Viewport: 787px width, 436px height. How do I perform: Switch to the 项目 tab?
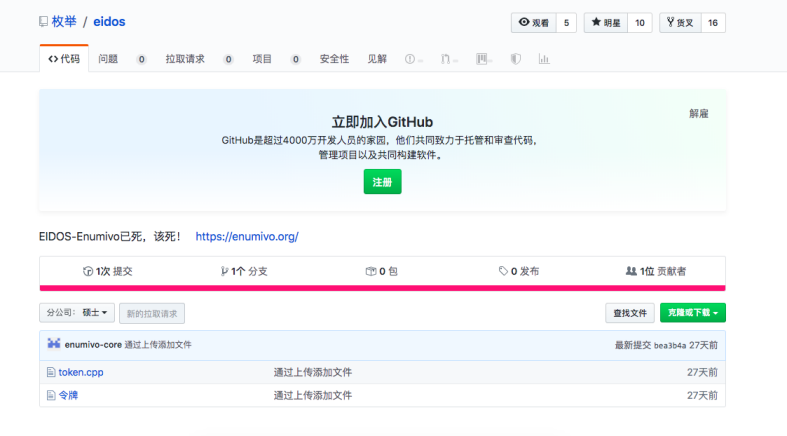click(x=262, y=59)
